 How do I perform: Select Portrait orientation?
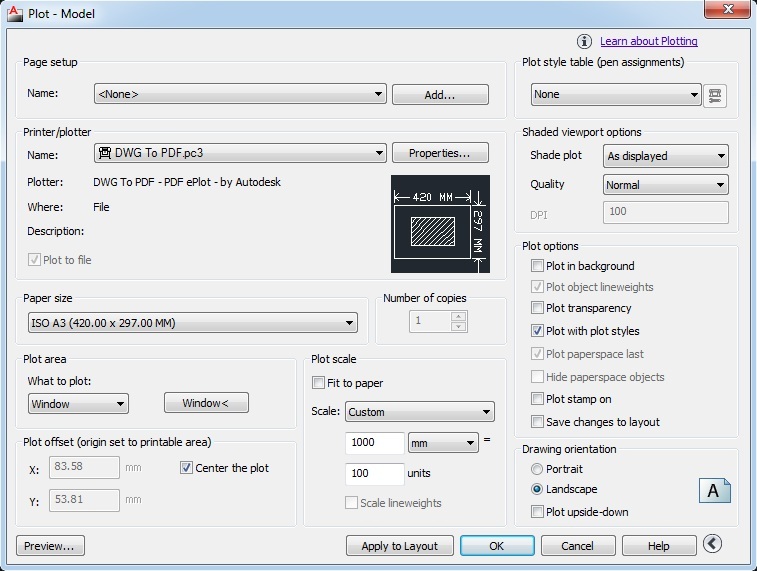pyautogui.click(x=536, y=469)
